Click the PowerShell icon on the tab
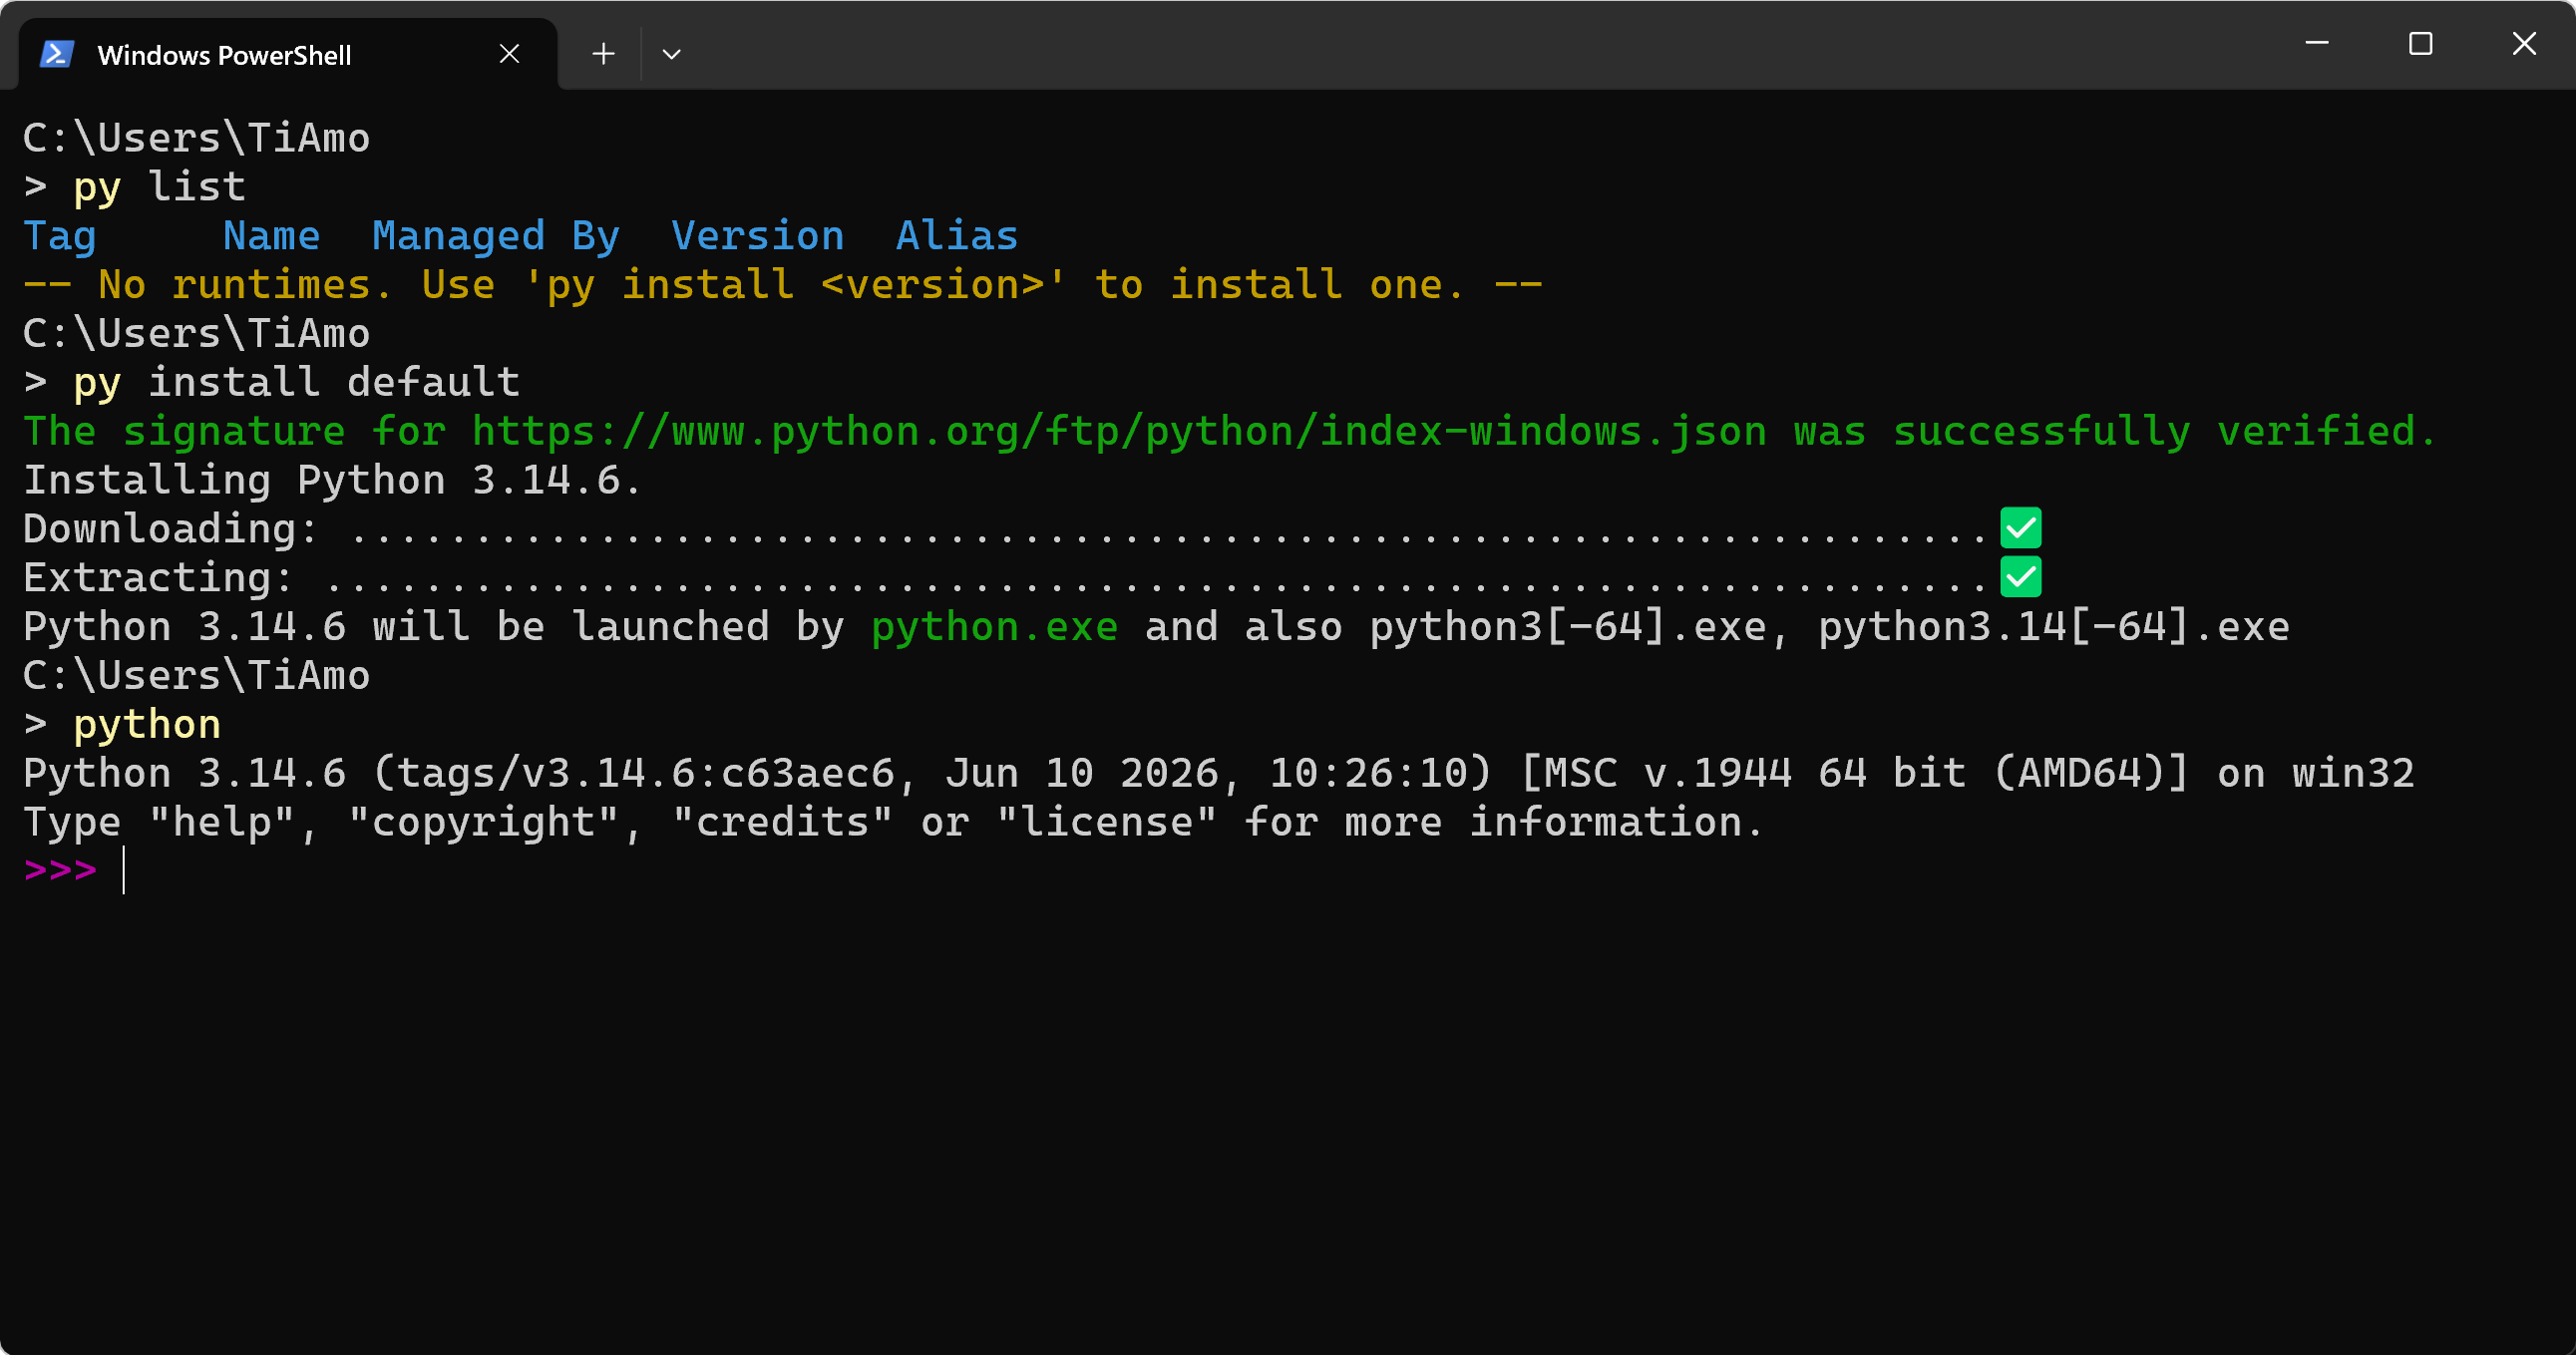 pyautogui.click(x=57, y=54)
